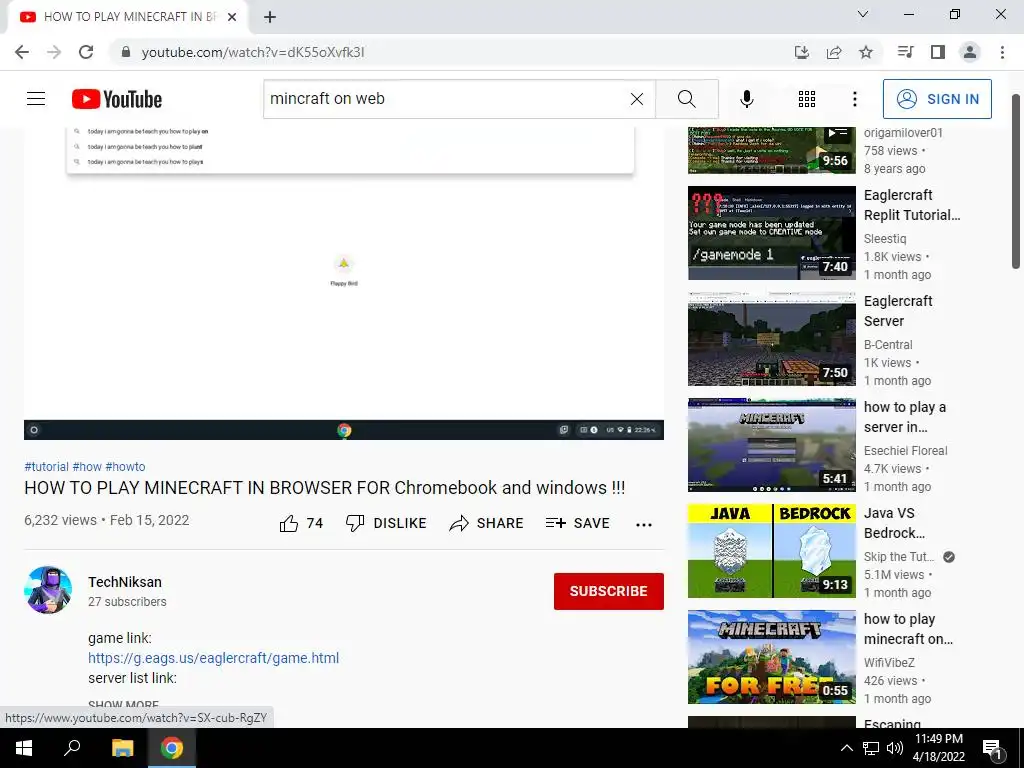The width and height of the screenshot is (1024, 768).
Task: Open the network tray icon
Action: pyautogui.click(x=871, y=748)
